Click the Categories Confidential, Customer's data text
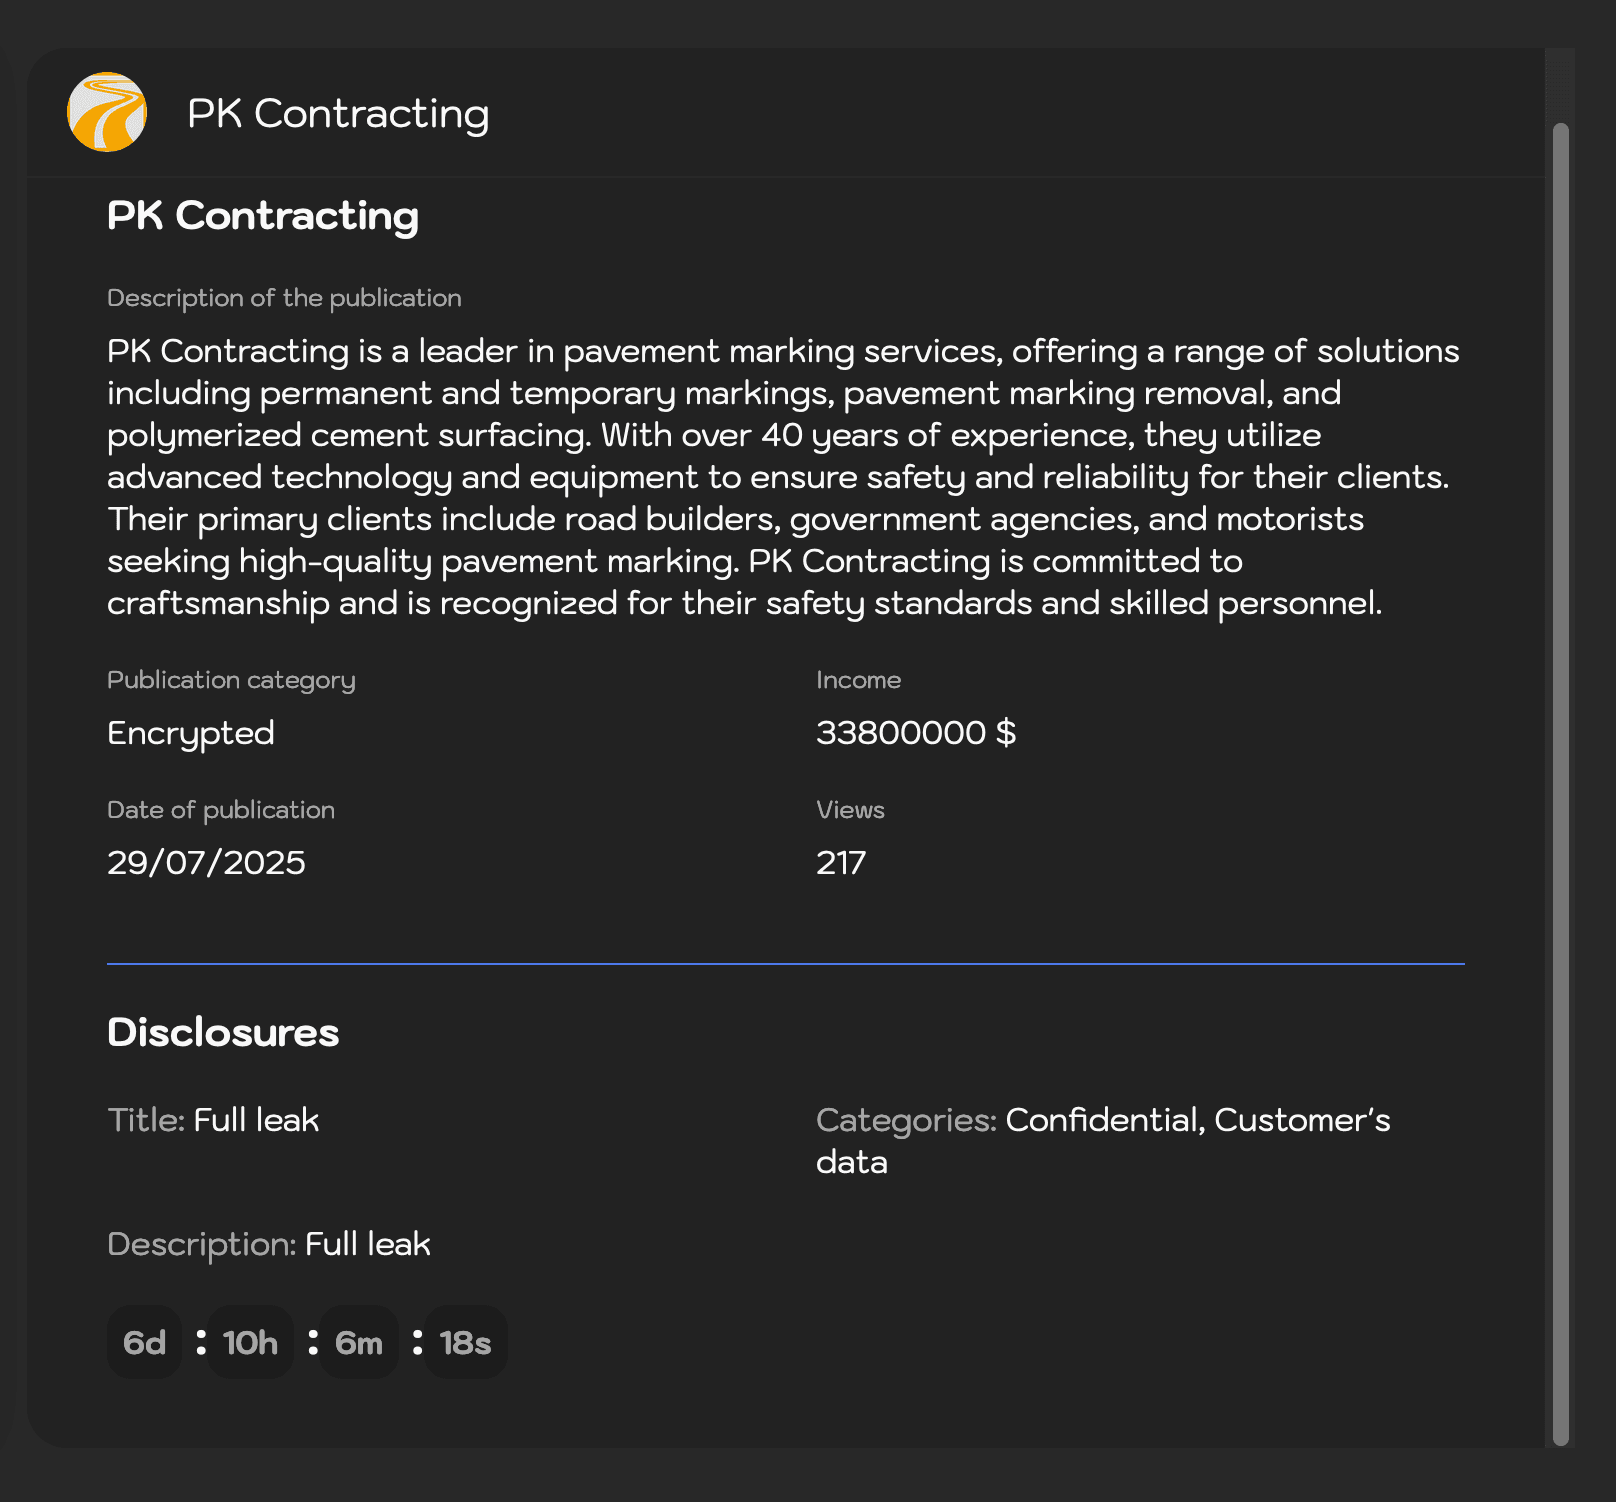This screenshot has height=1502, width=1616. (1103, 1141)
